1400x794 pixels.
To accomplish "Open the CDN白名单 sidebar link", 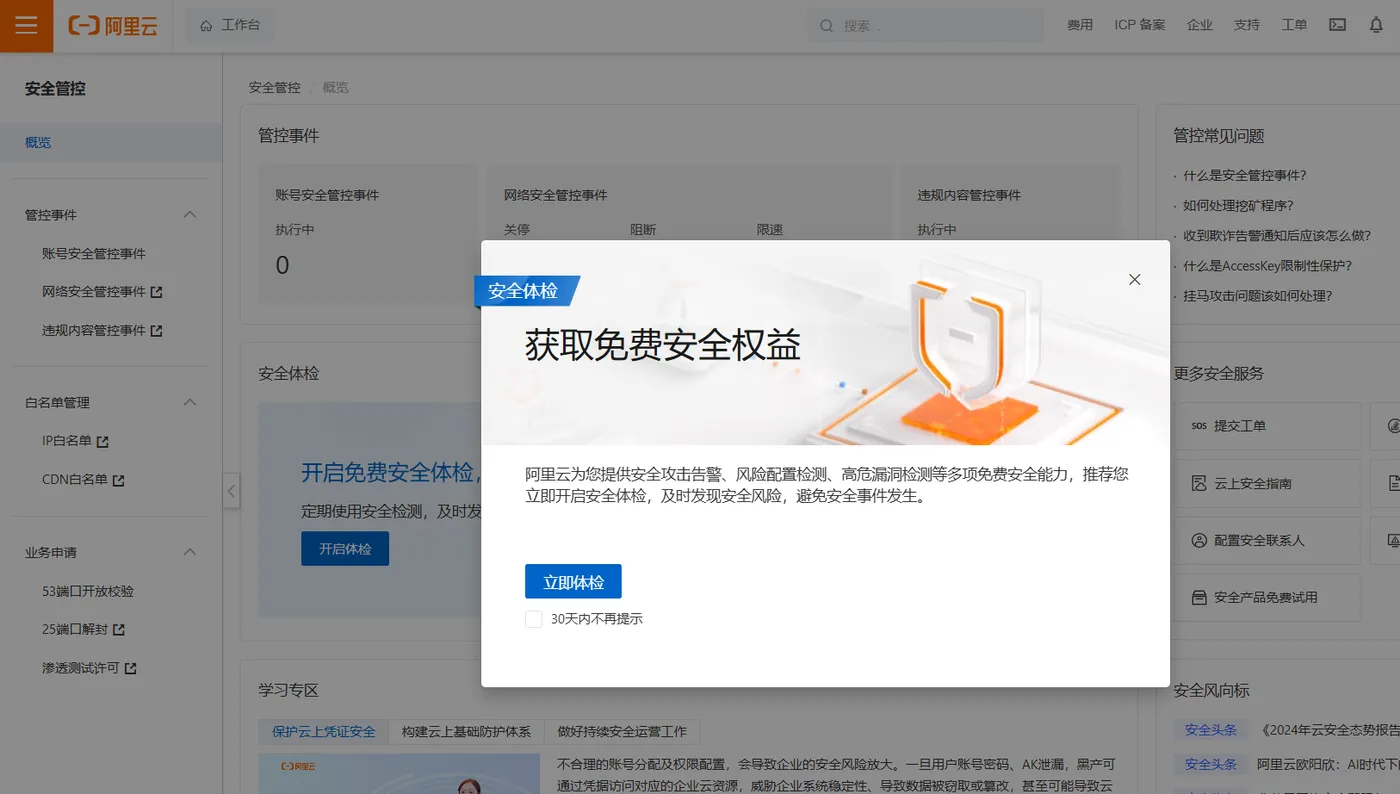I will [83, 479].
